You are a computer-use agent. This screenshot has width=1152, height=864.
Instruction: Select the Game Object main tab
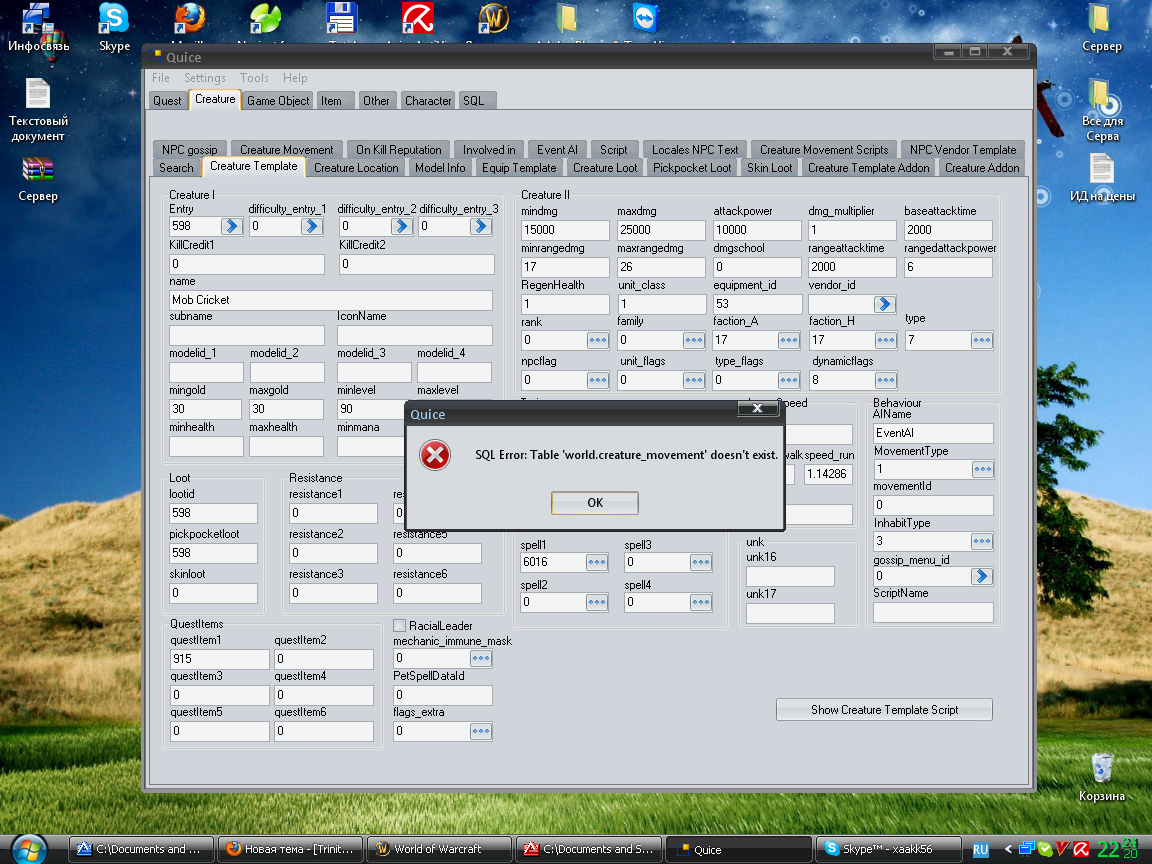(278, 101)
